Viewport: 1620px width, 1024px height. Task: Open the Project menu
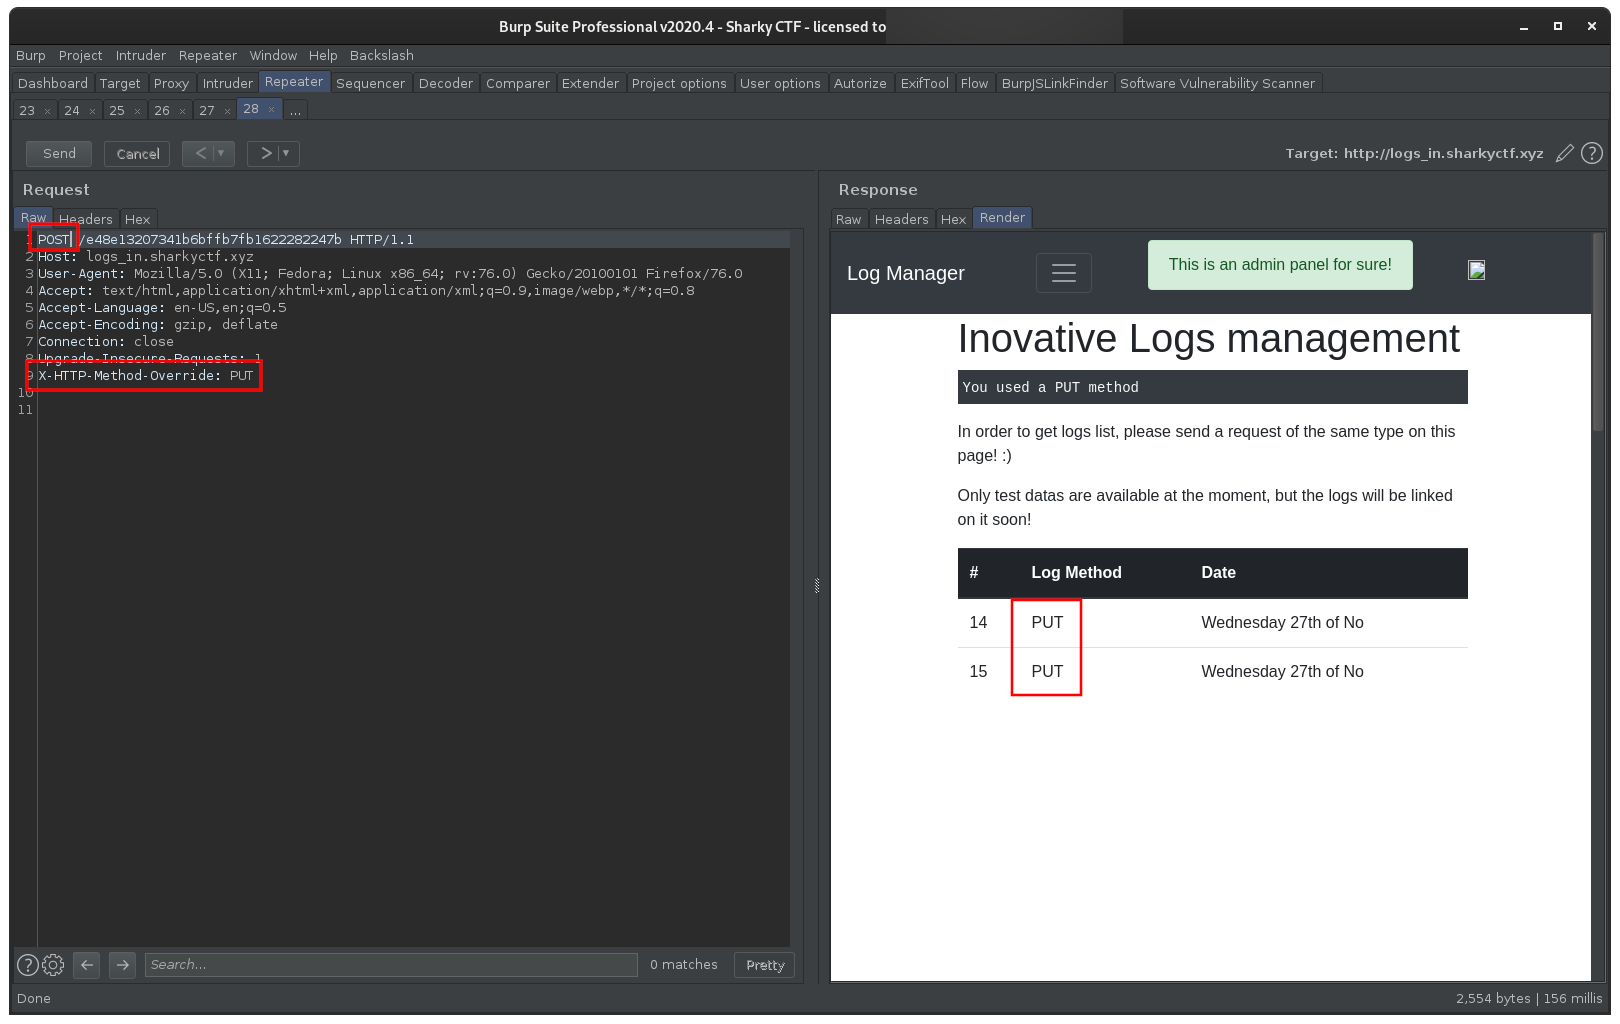80,56
